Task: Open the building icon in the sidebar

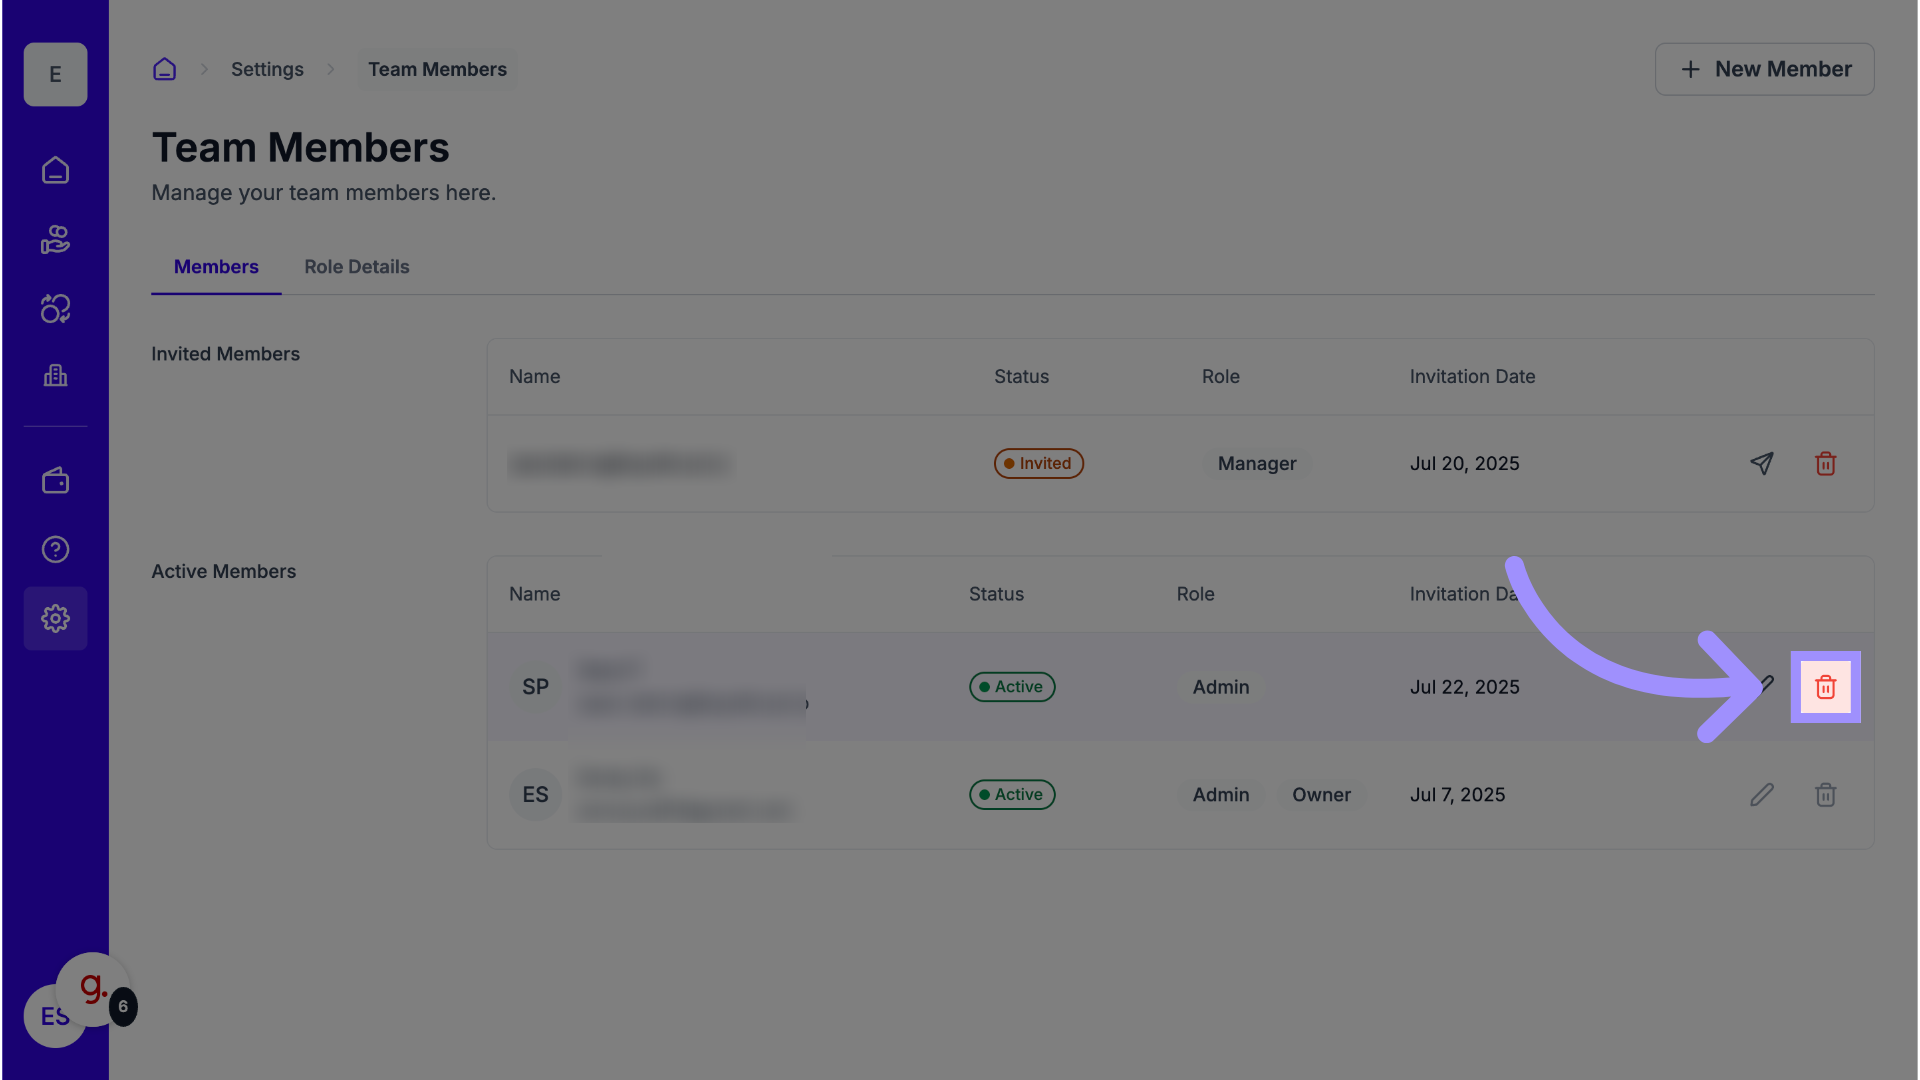Action: click(55, 376)
